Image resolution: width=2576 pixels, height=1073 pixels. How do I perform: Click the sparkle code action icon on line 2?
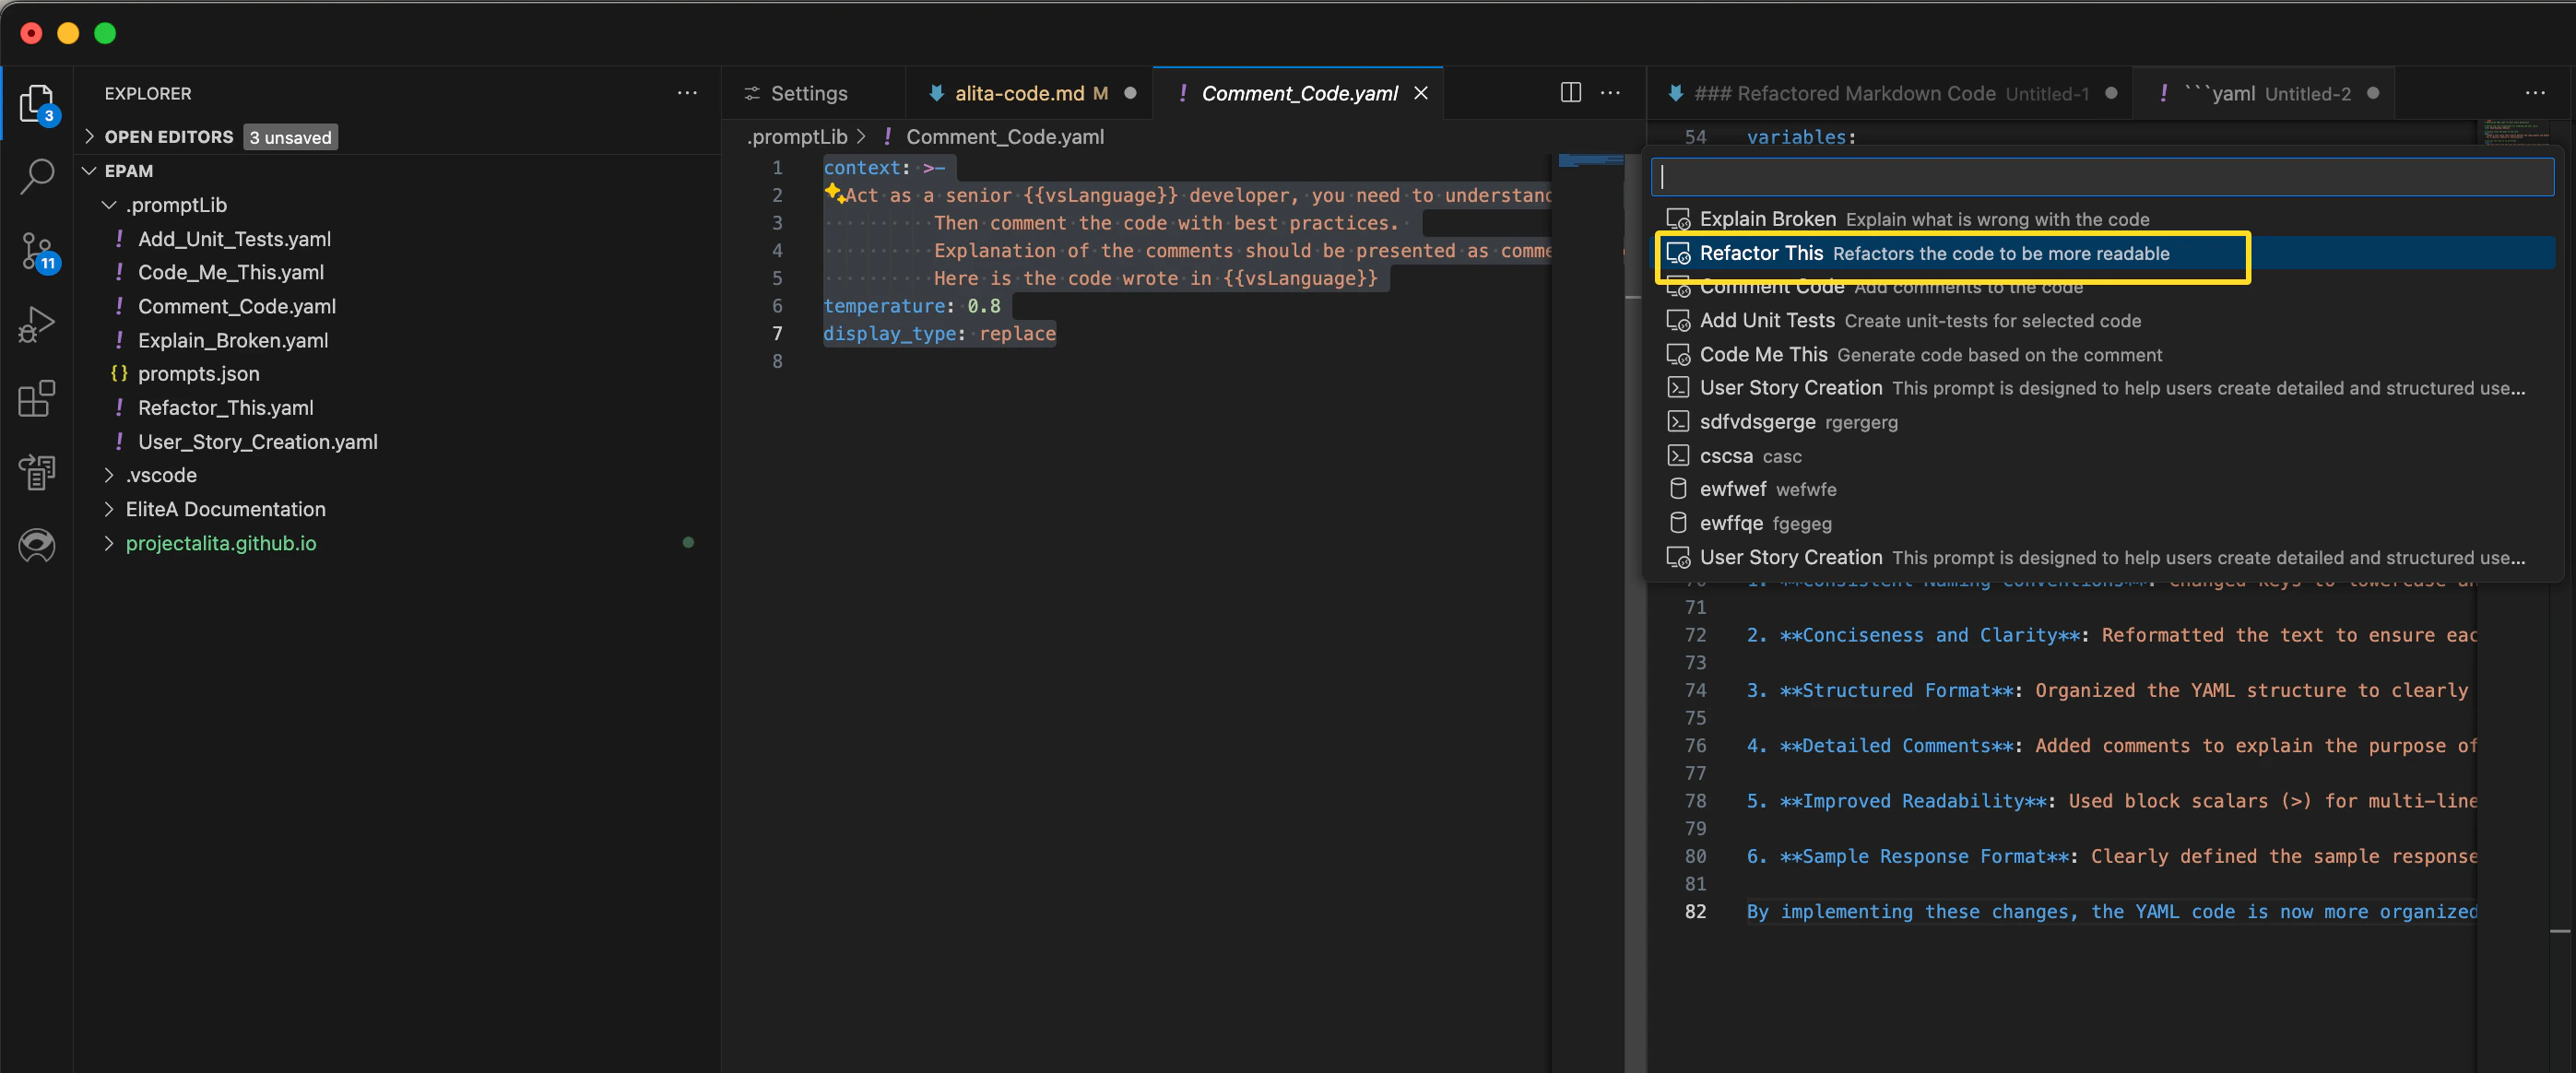click(834, 193)
